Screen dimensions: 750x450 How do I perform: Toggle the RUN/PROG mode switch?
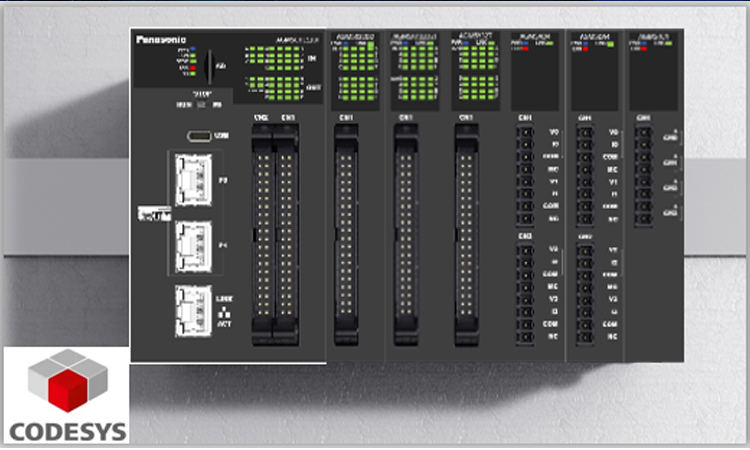coord(202,104)
